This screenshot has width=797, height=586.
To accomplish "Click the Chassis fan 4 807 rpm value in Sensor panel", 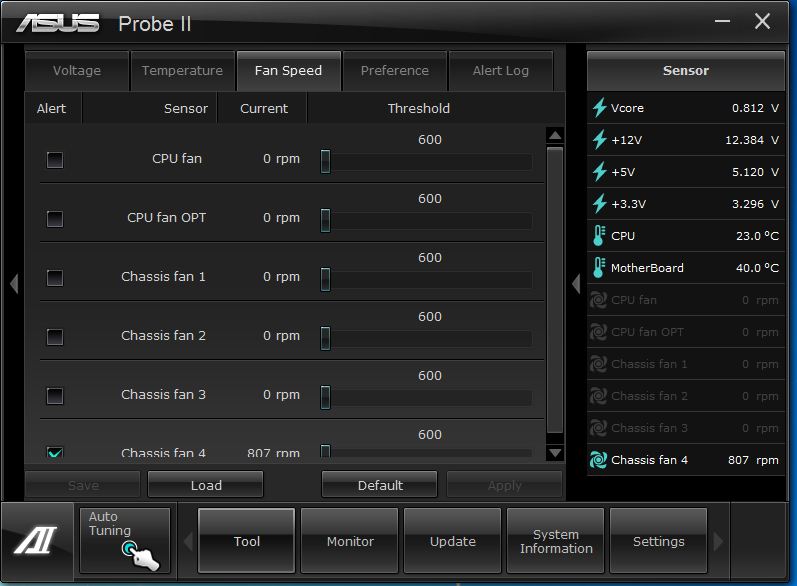I will tap(753, 460).
